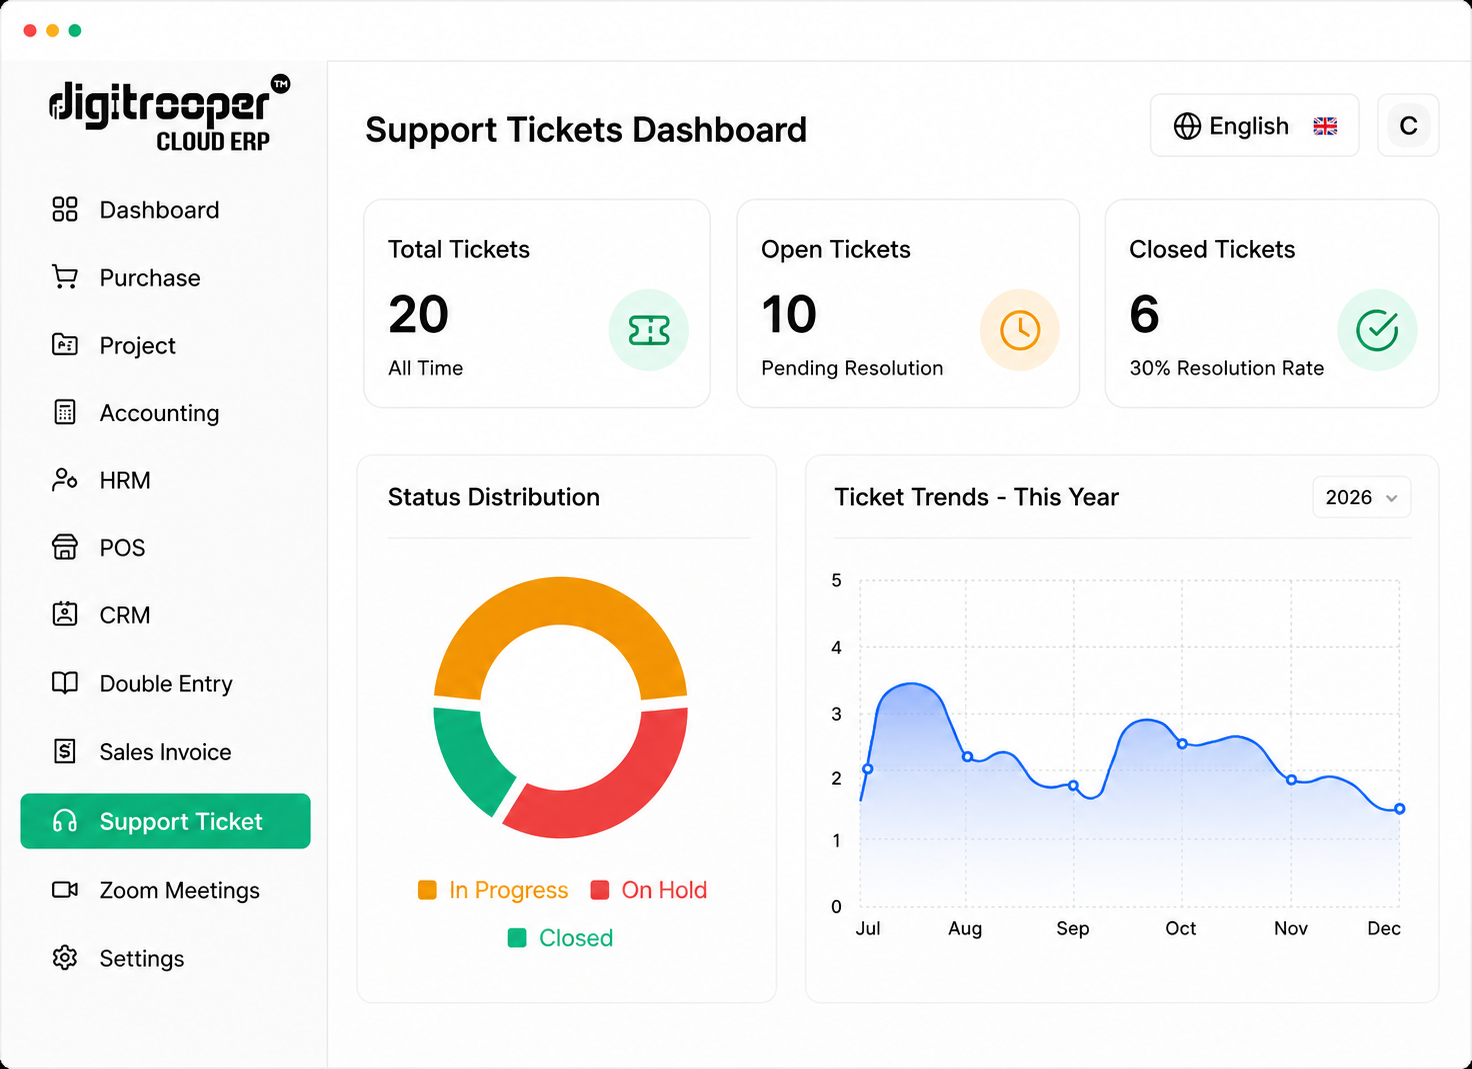Screen dimensions: 1472x1069
Task: Click the Dec data point on trend chart
Action: (1400, 809)
